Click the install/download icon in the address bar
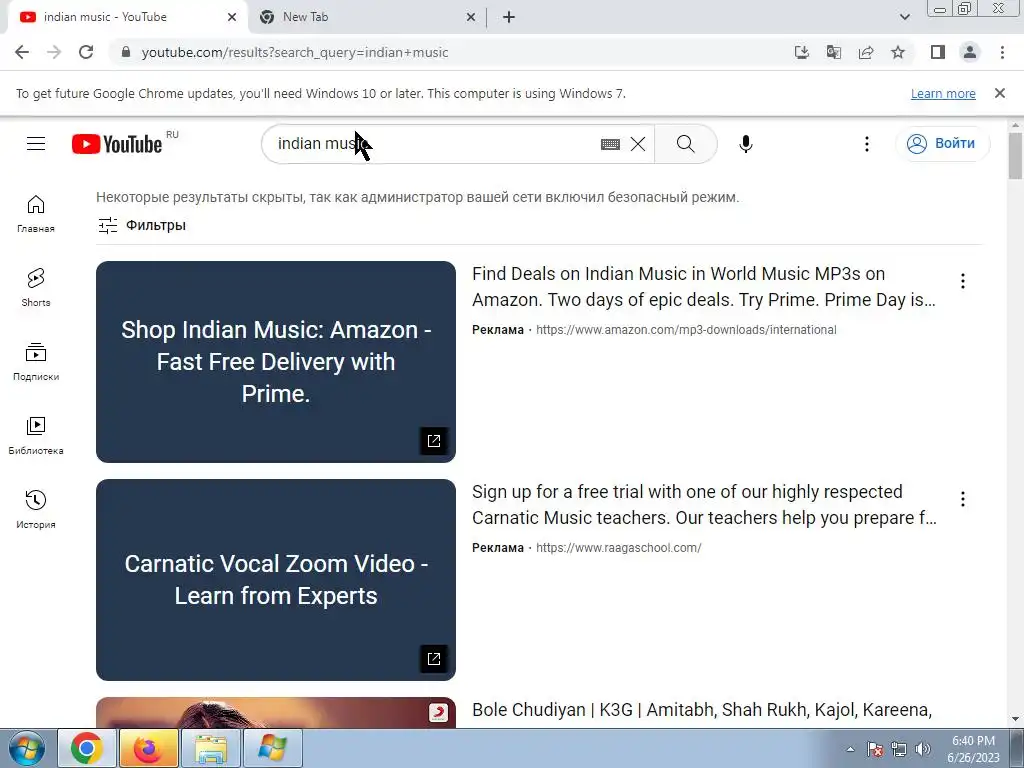 point(801,52)
